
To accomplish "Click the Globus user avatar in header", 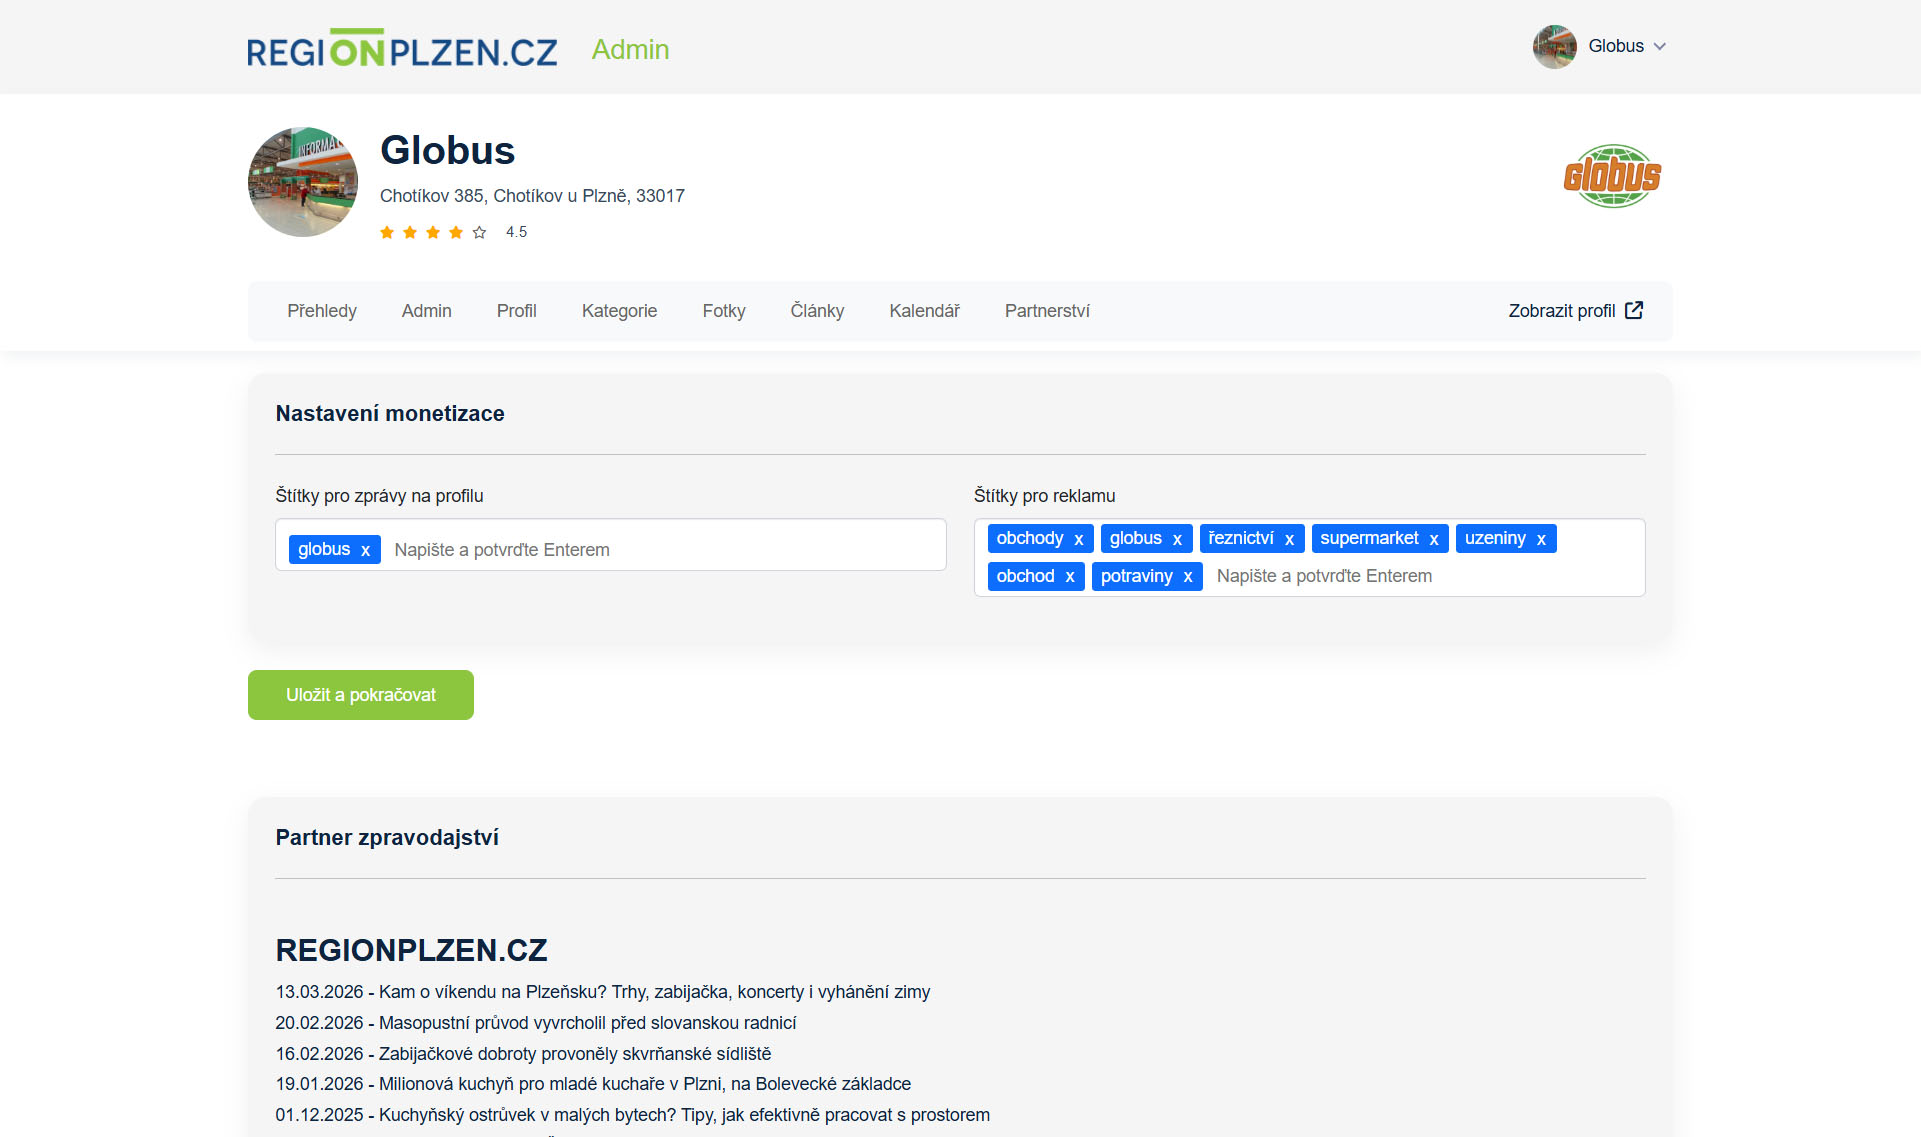I will click(1555, 47).
